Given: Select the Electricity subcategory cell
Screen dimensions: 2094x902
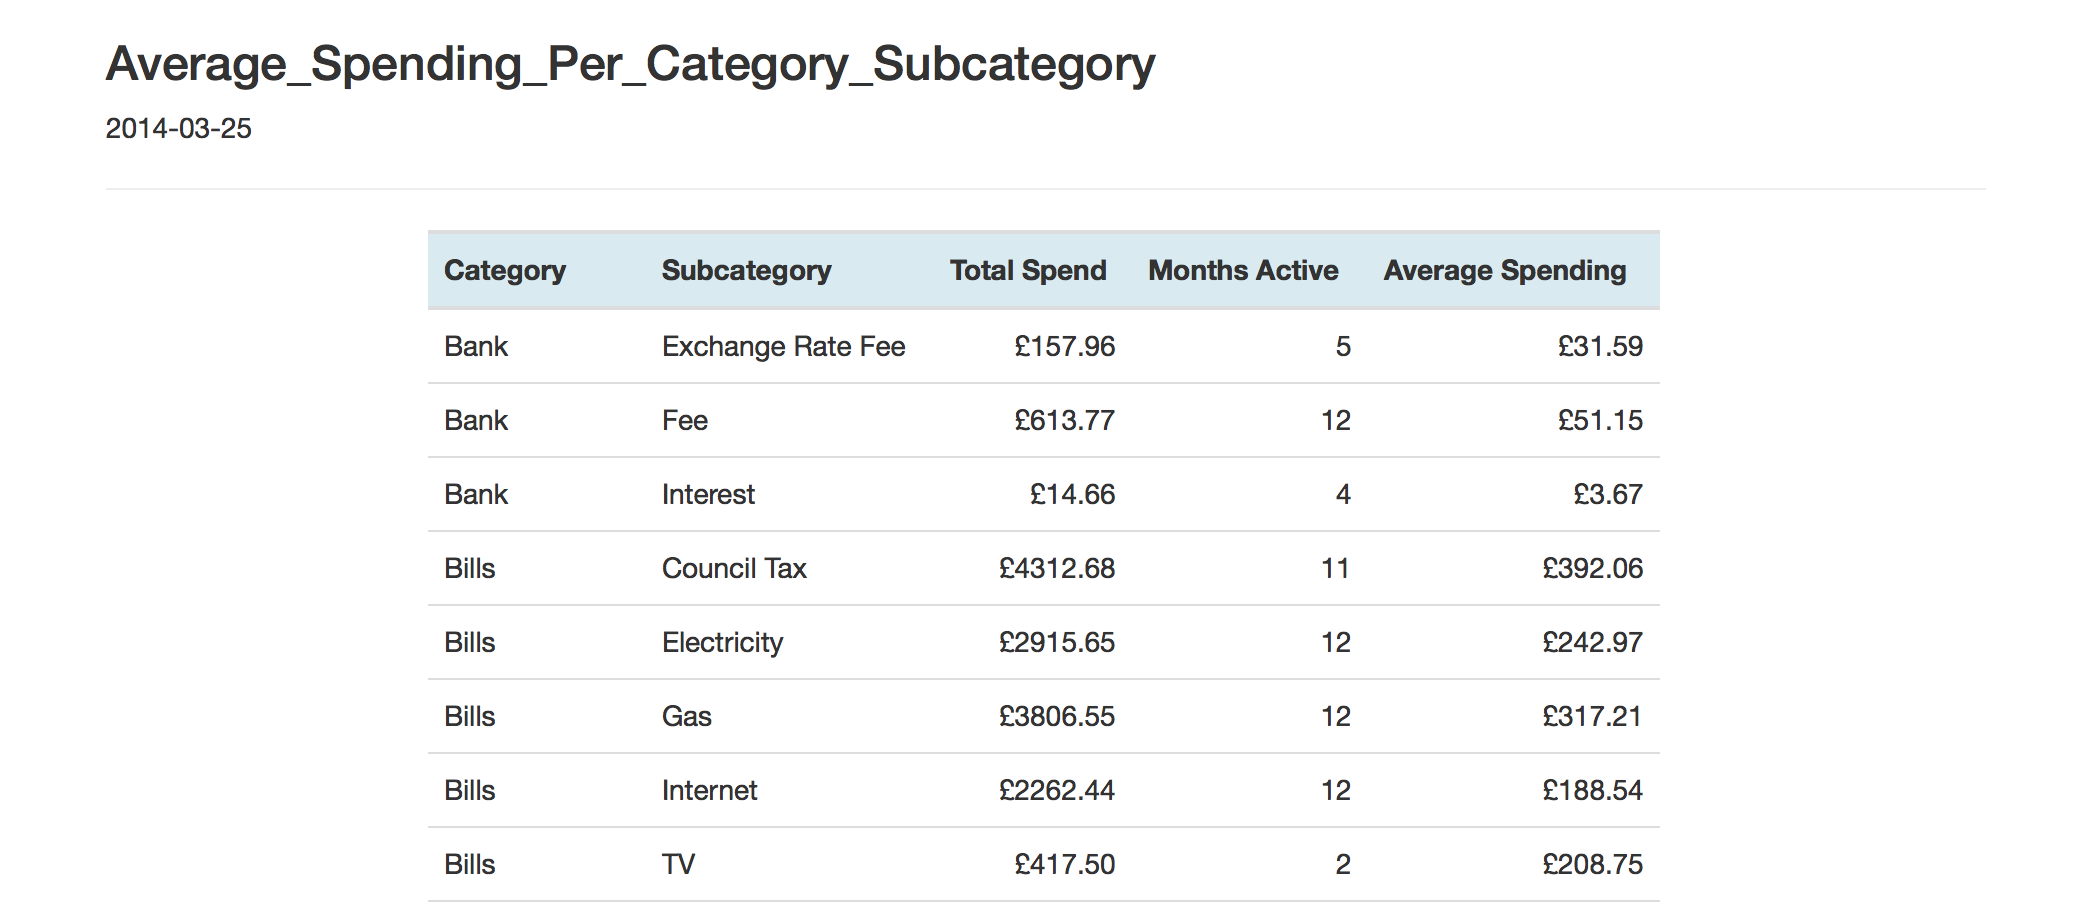Looking at the screenshot, I should [722, 642].
